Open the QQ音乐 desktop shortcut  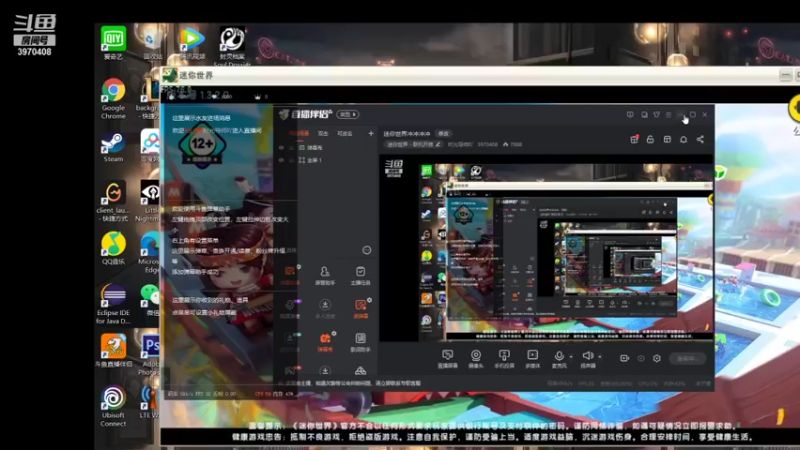pyautogui.click(x=113, y=248)
